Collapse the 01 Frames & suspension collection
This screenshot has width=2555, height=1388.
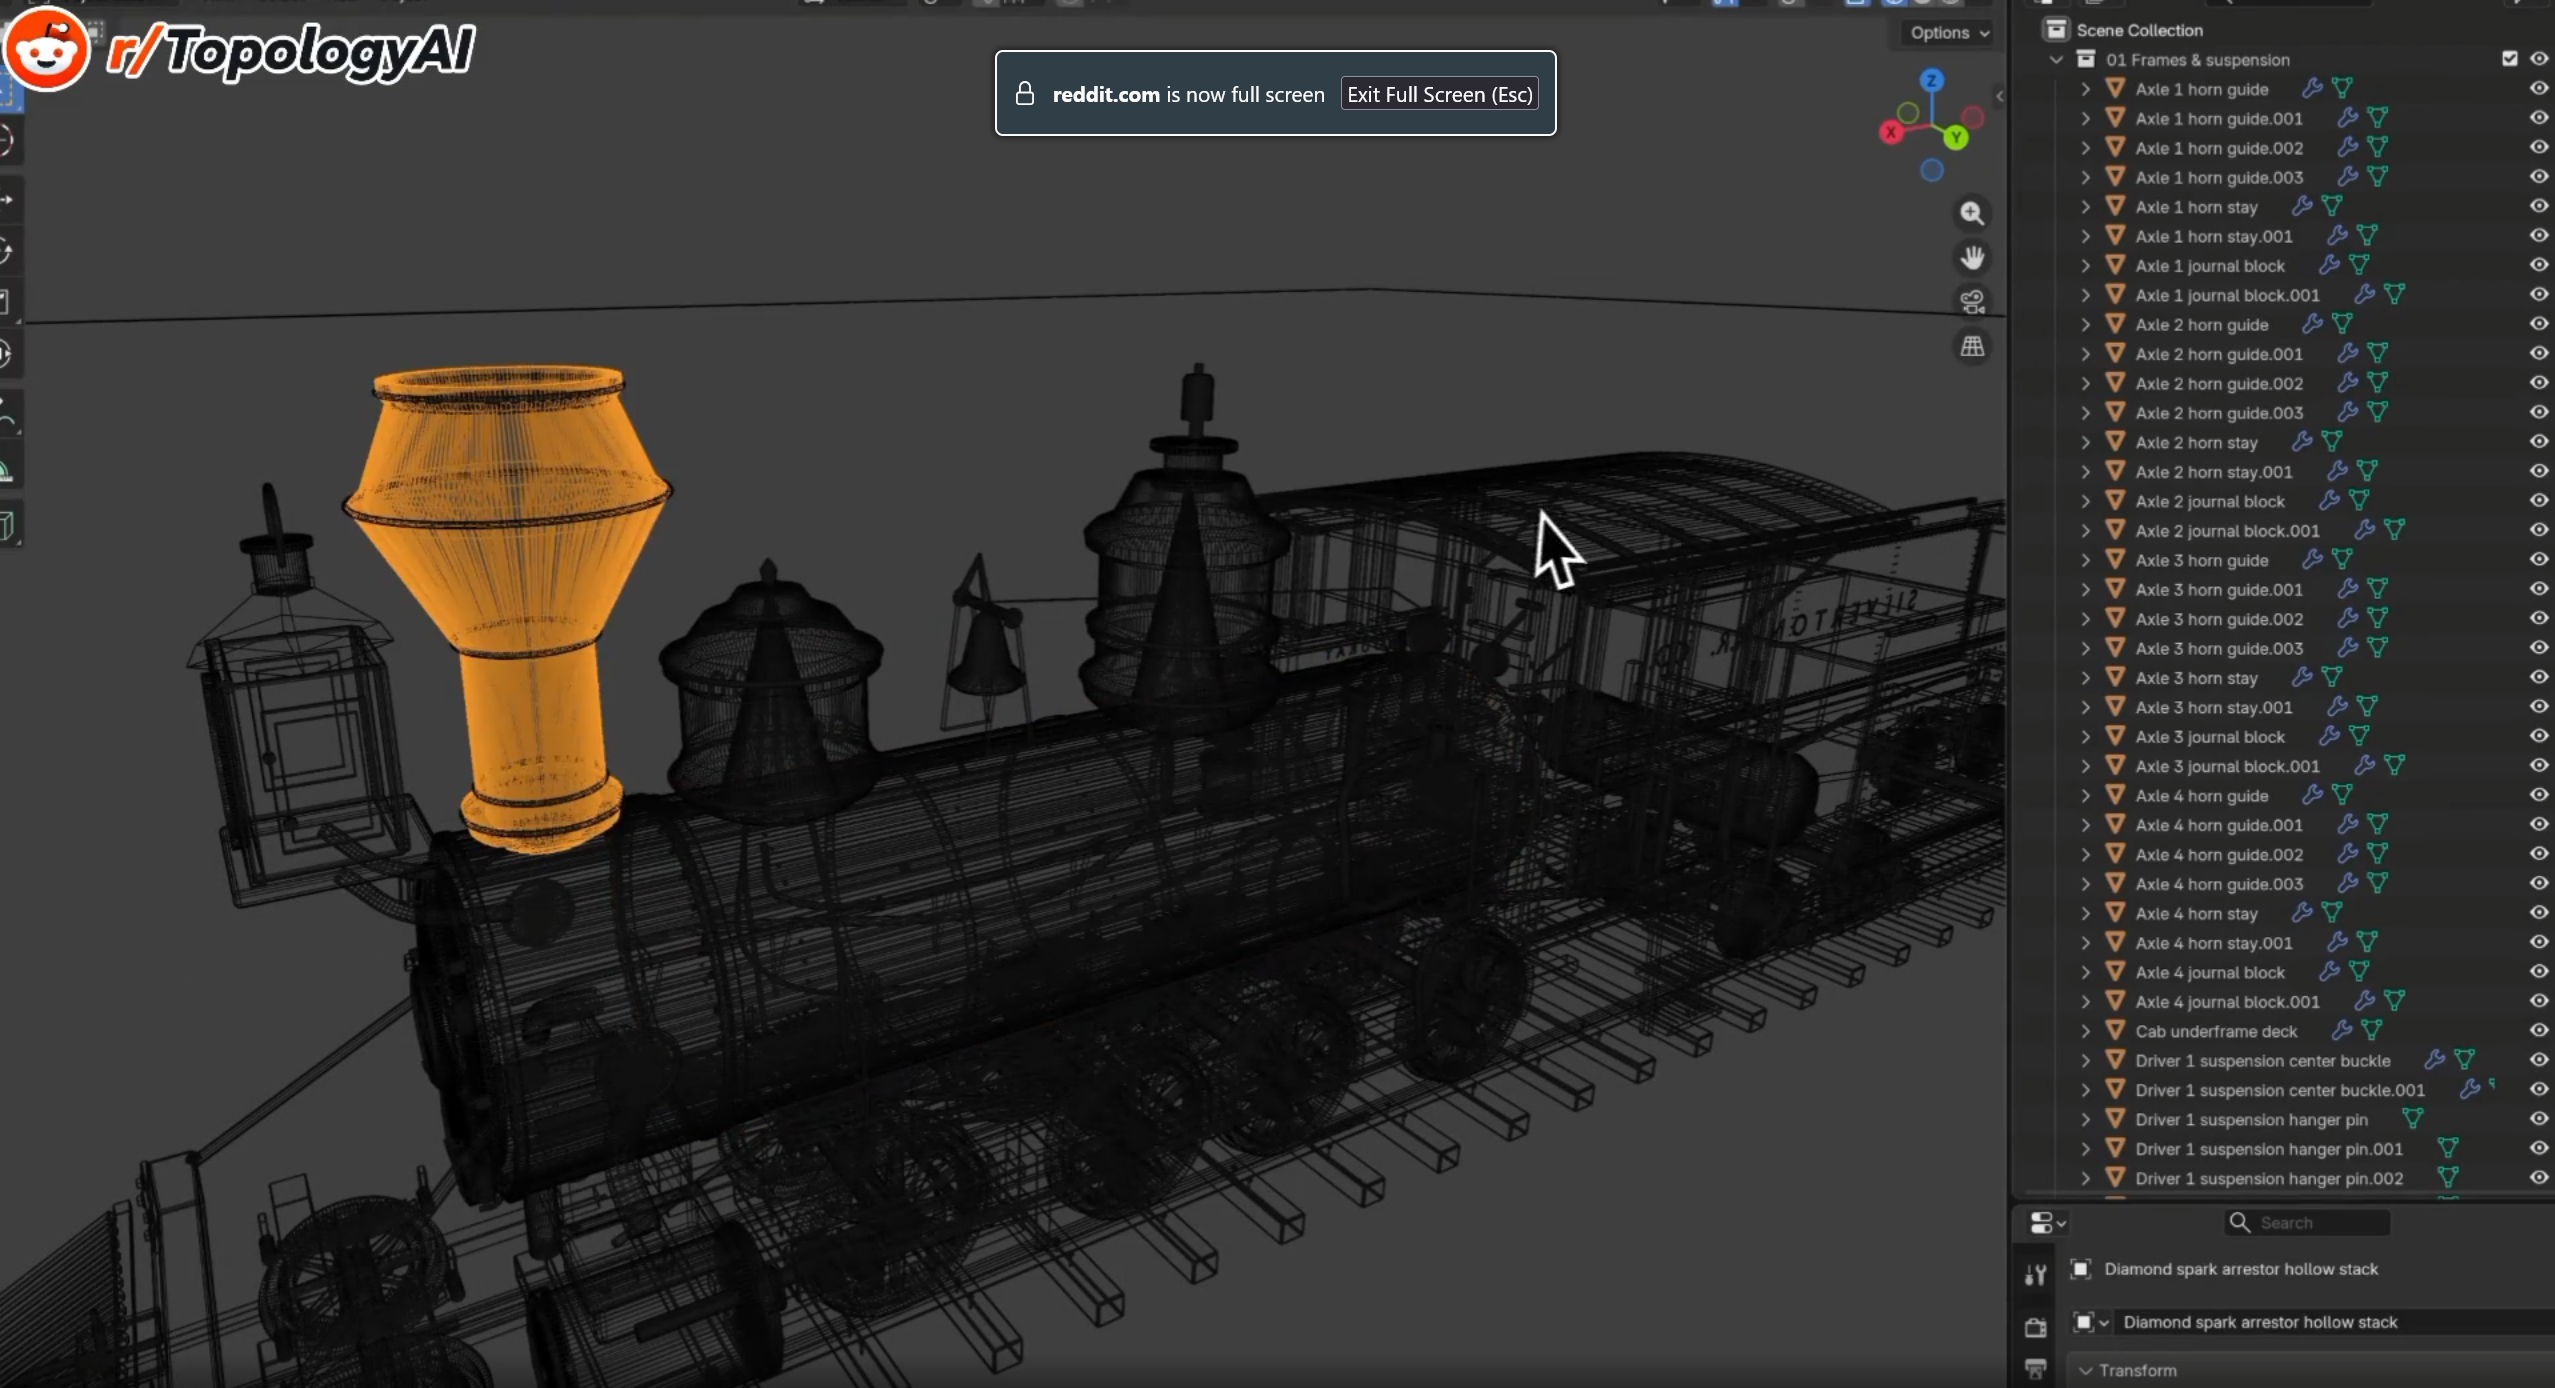[x=2056, y=59]
